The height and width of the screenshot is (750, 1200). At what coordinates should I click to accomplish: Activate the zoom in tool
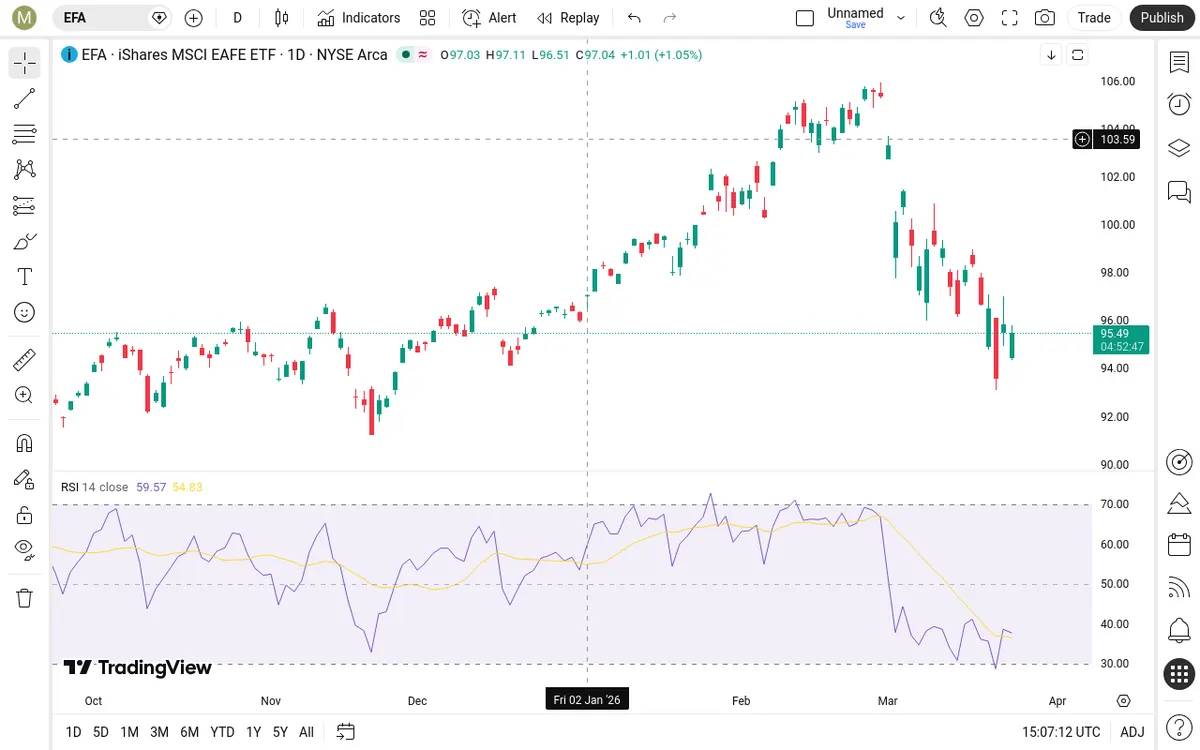[x=25, y=395]
